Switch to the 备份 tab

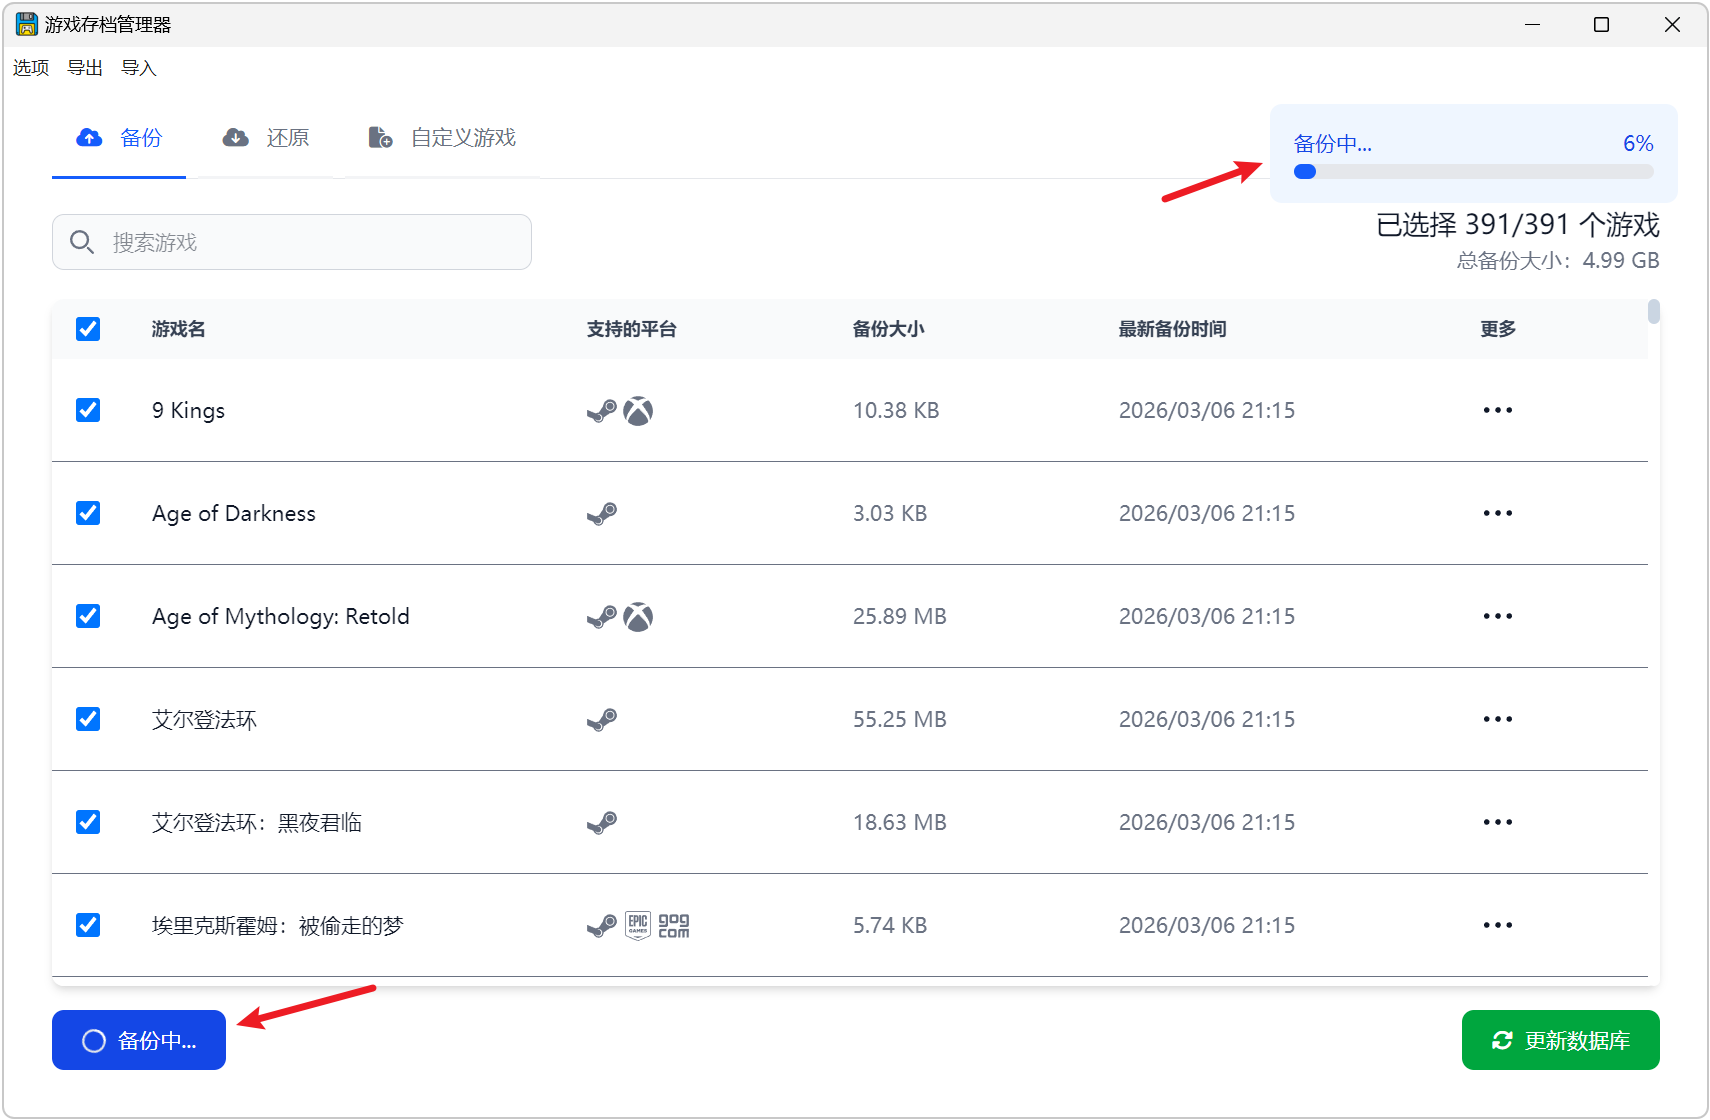[119, 139]
